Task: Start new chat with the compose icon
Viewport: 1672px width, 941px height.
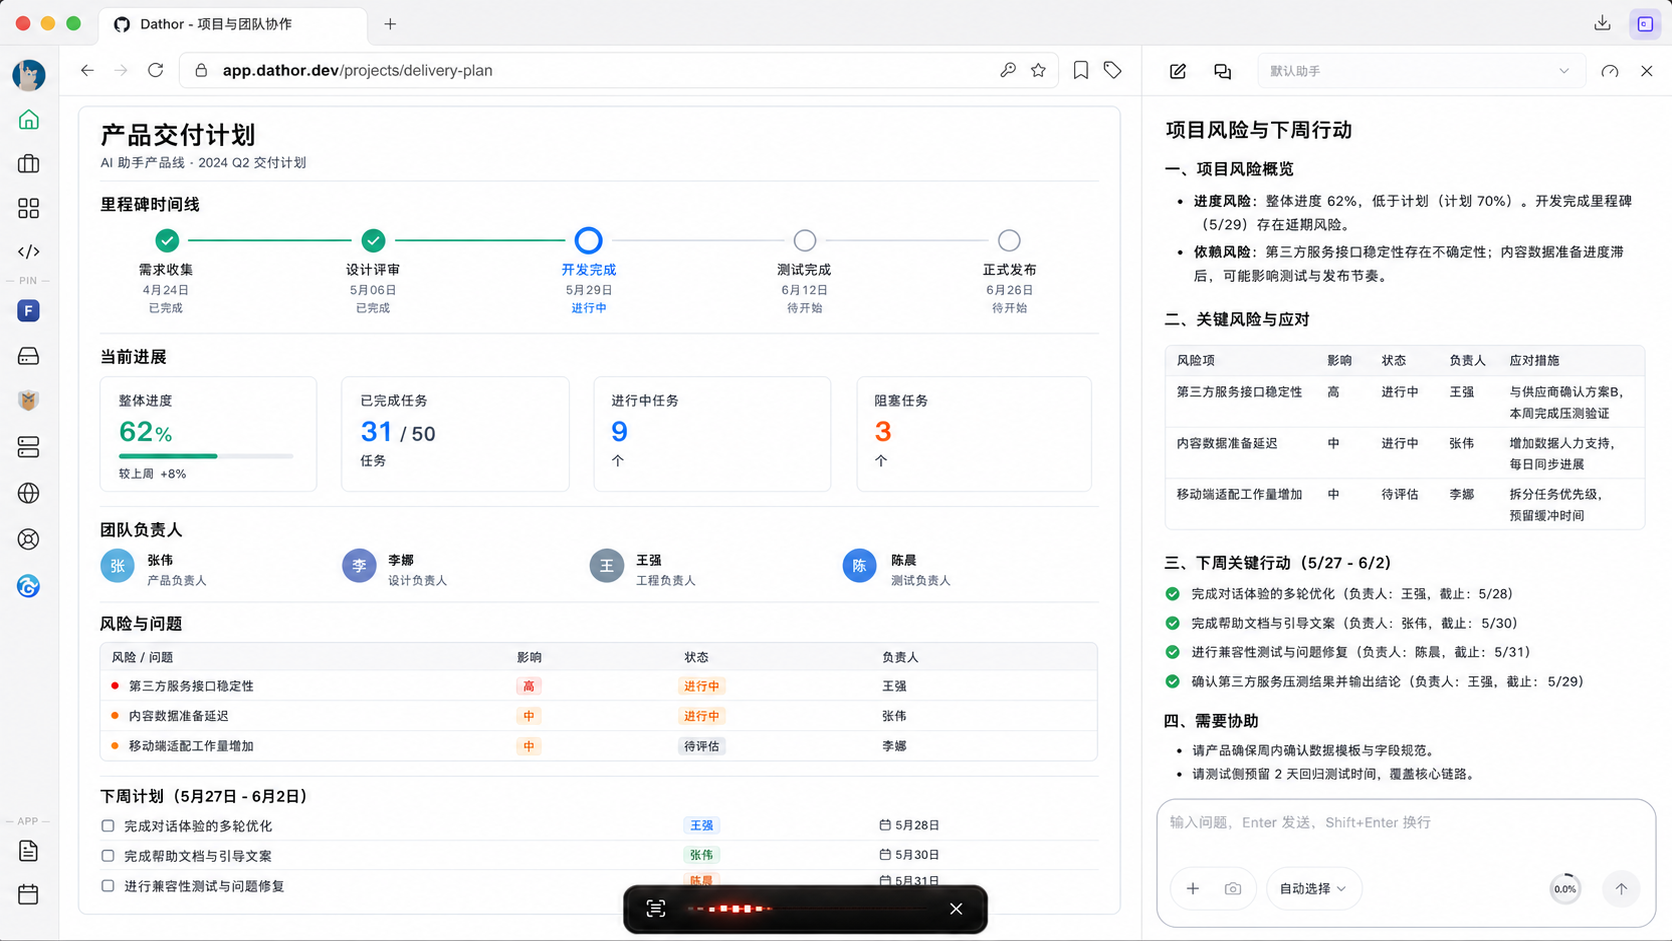Action: (1178, 71)
